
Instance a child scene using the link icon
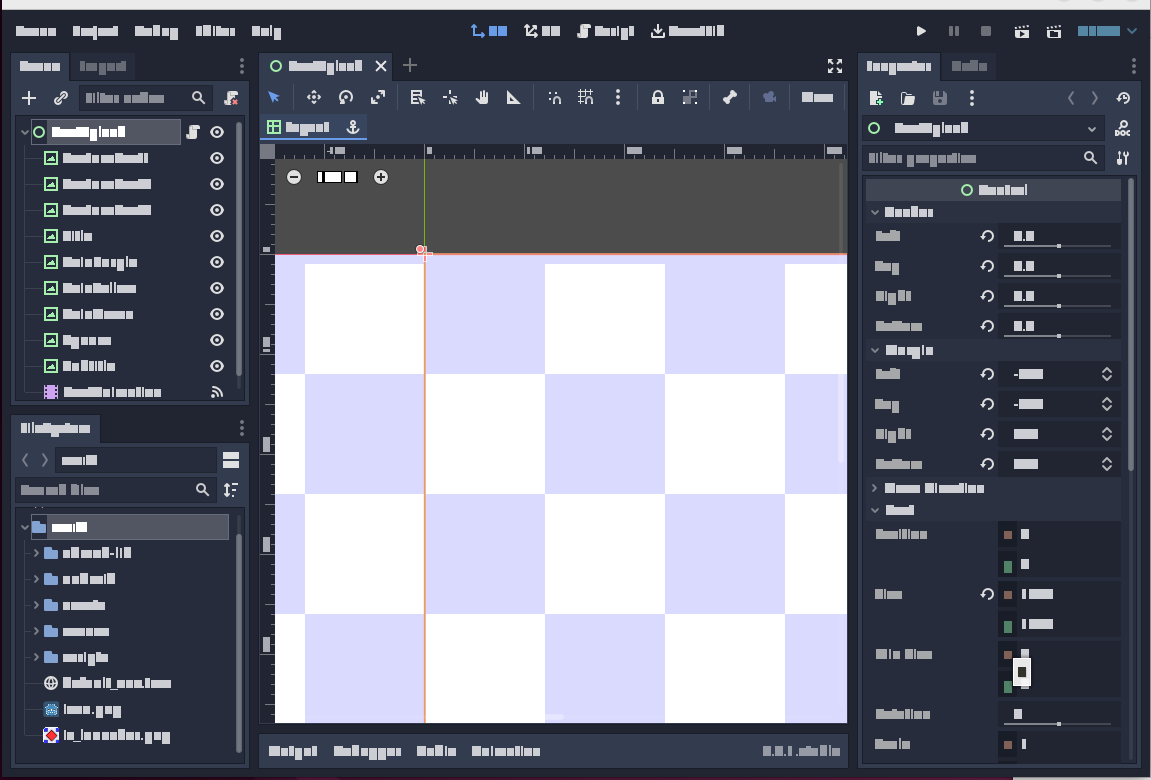point(61,98)
